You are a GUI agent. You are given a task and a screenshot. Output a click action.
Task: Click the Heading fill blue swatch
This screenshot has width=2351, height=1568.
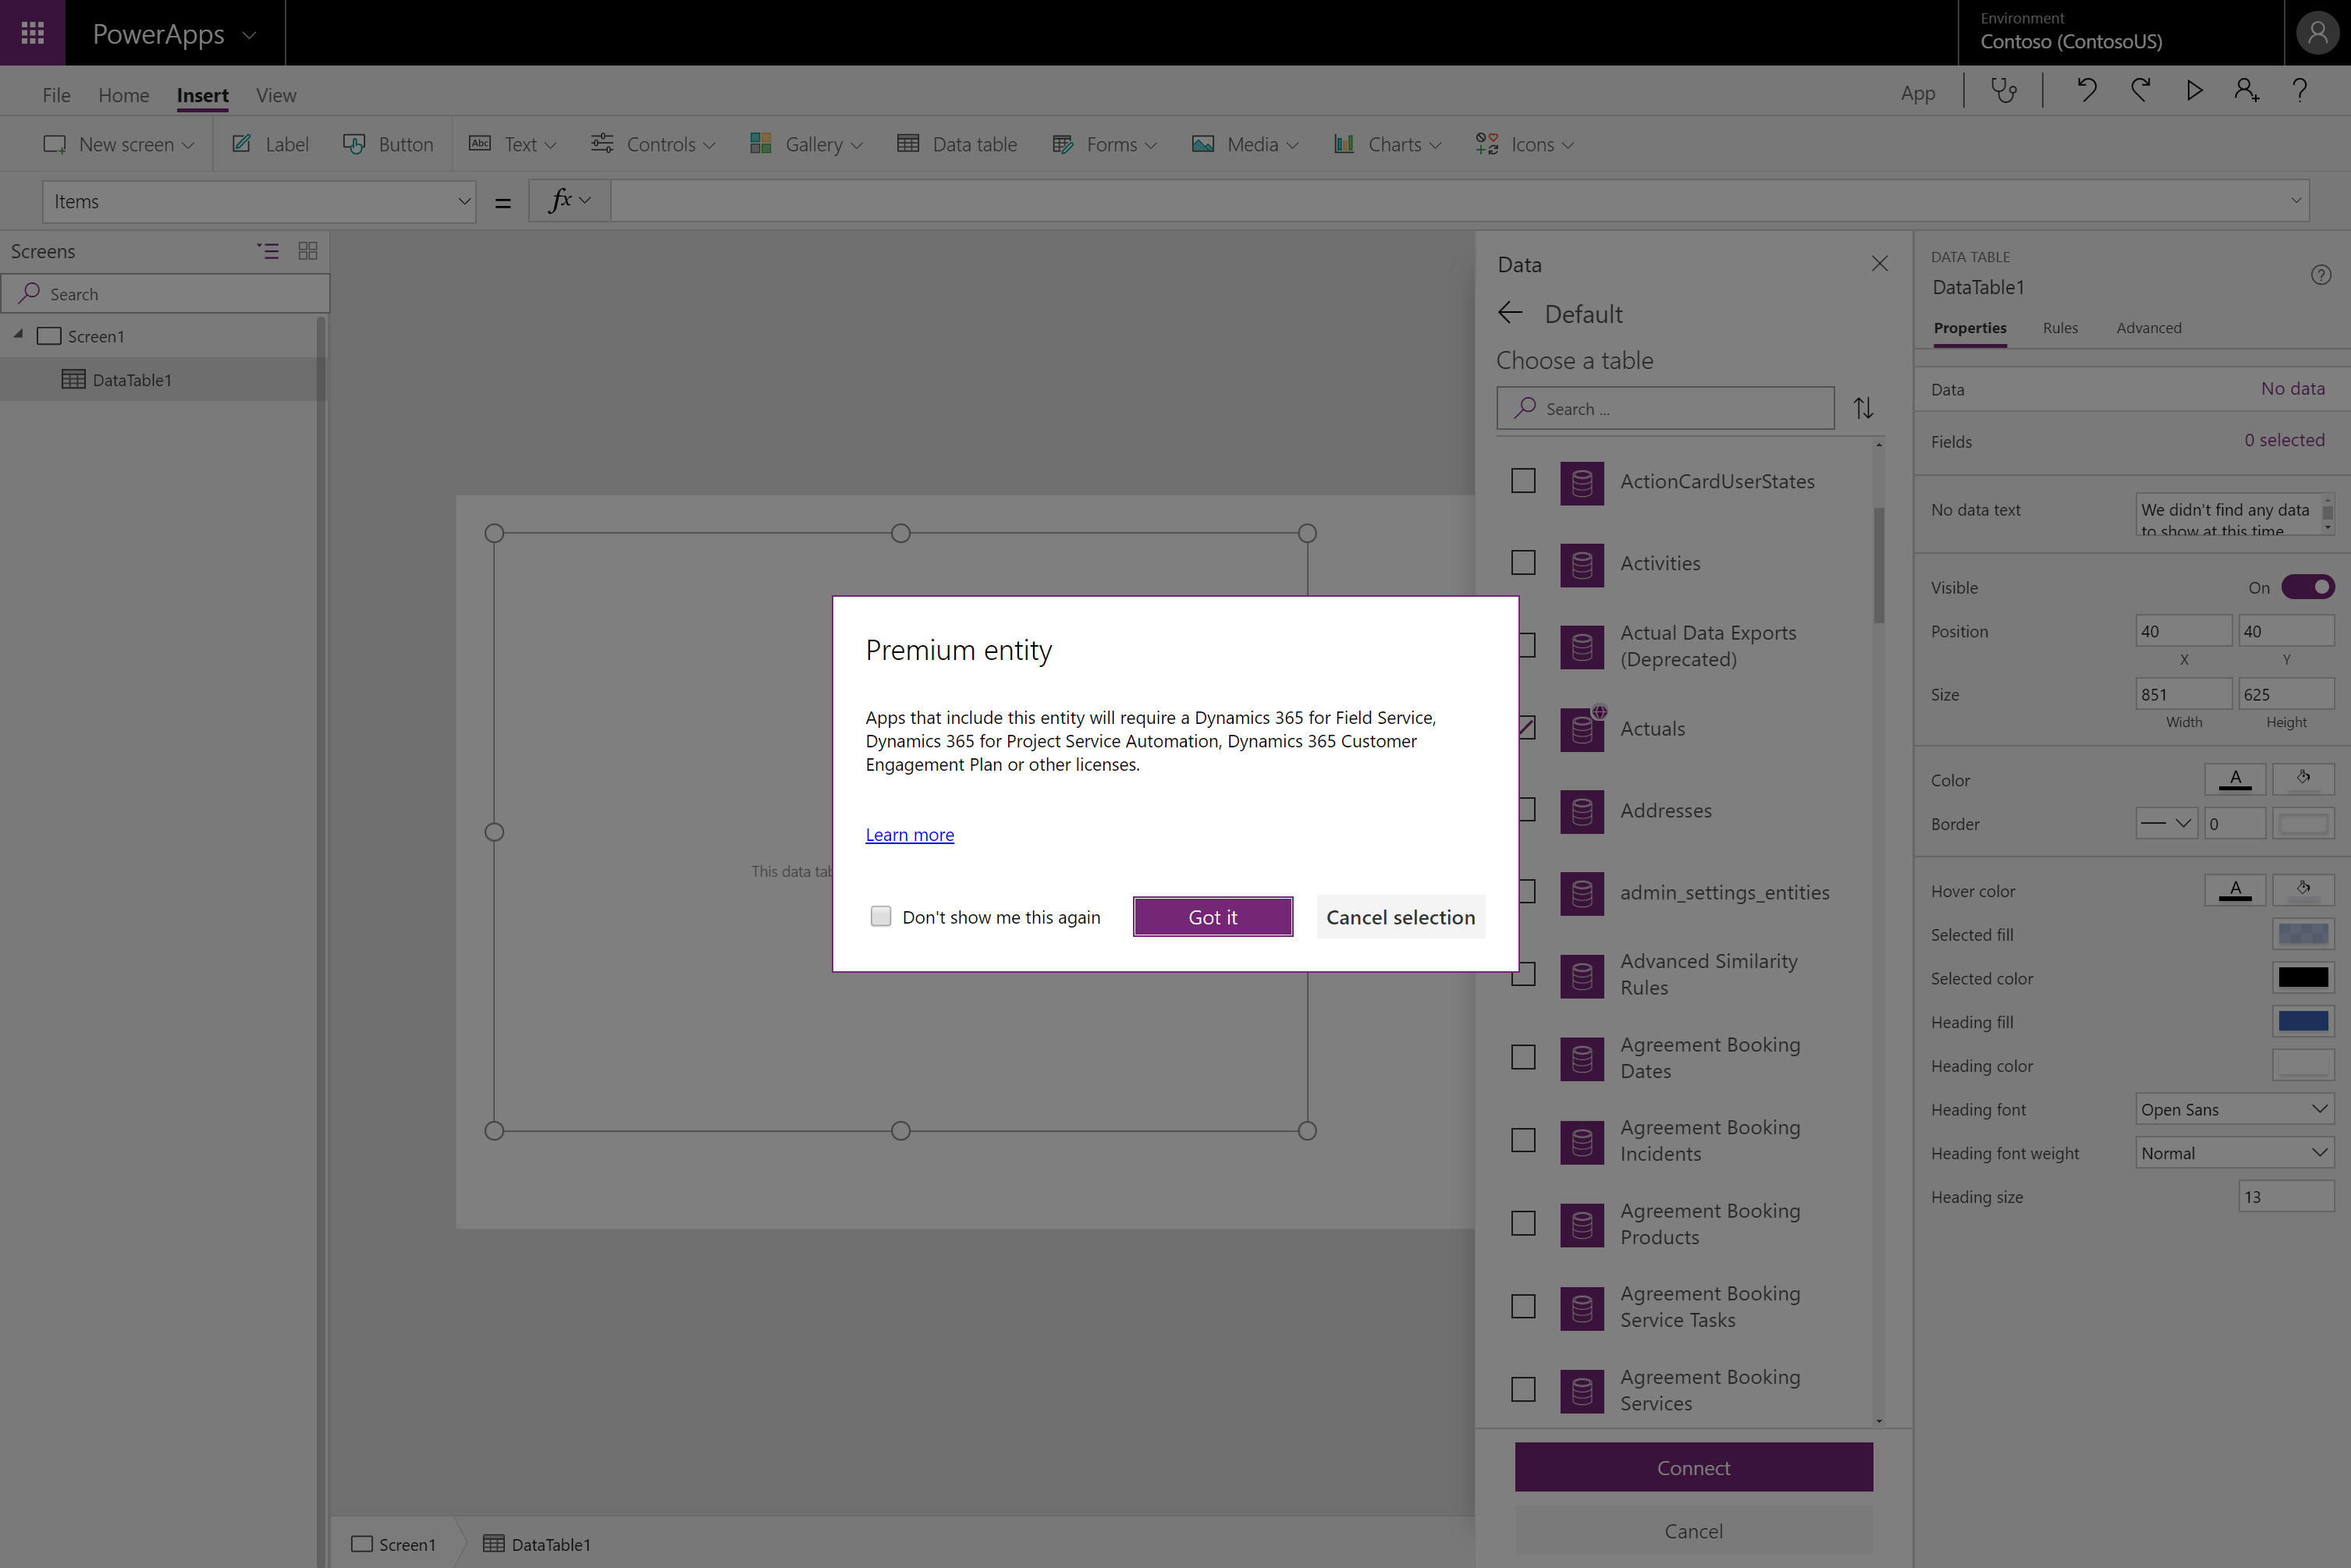(2303, 1021)
